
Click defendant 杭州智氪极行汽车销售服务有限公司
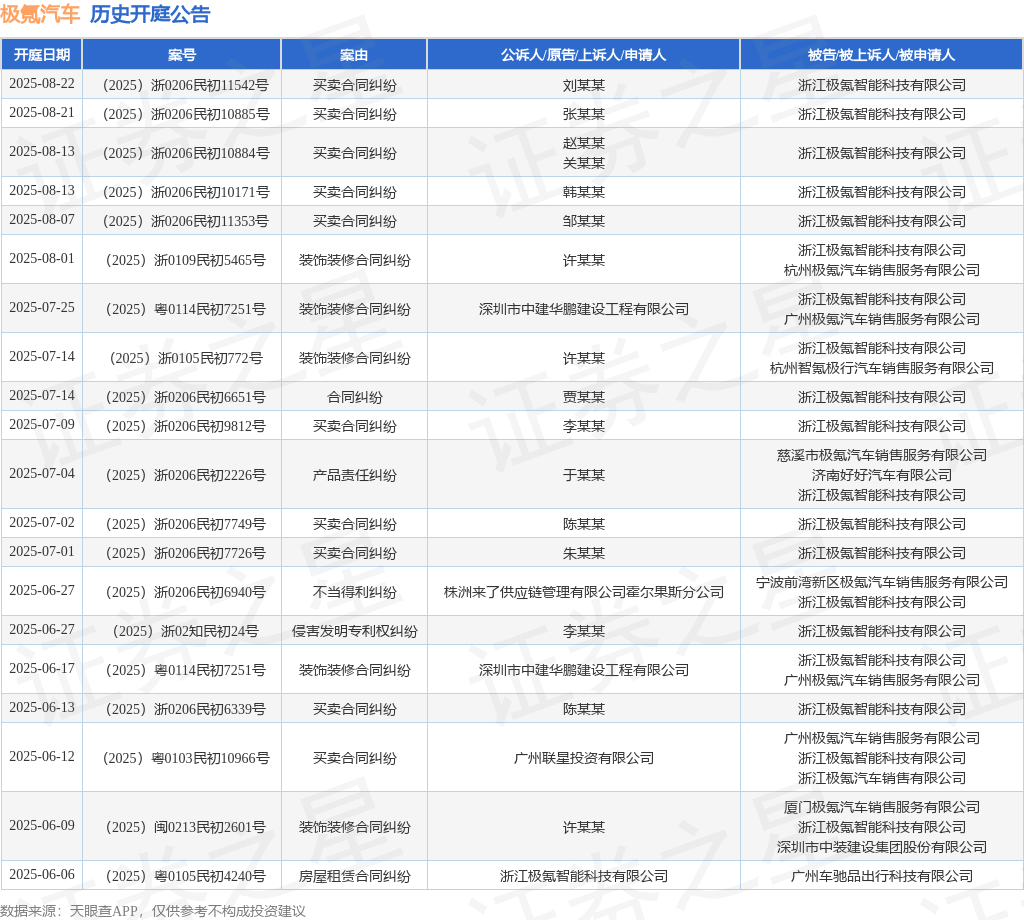(882, 368)
